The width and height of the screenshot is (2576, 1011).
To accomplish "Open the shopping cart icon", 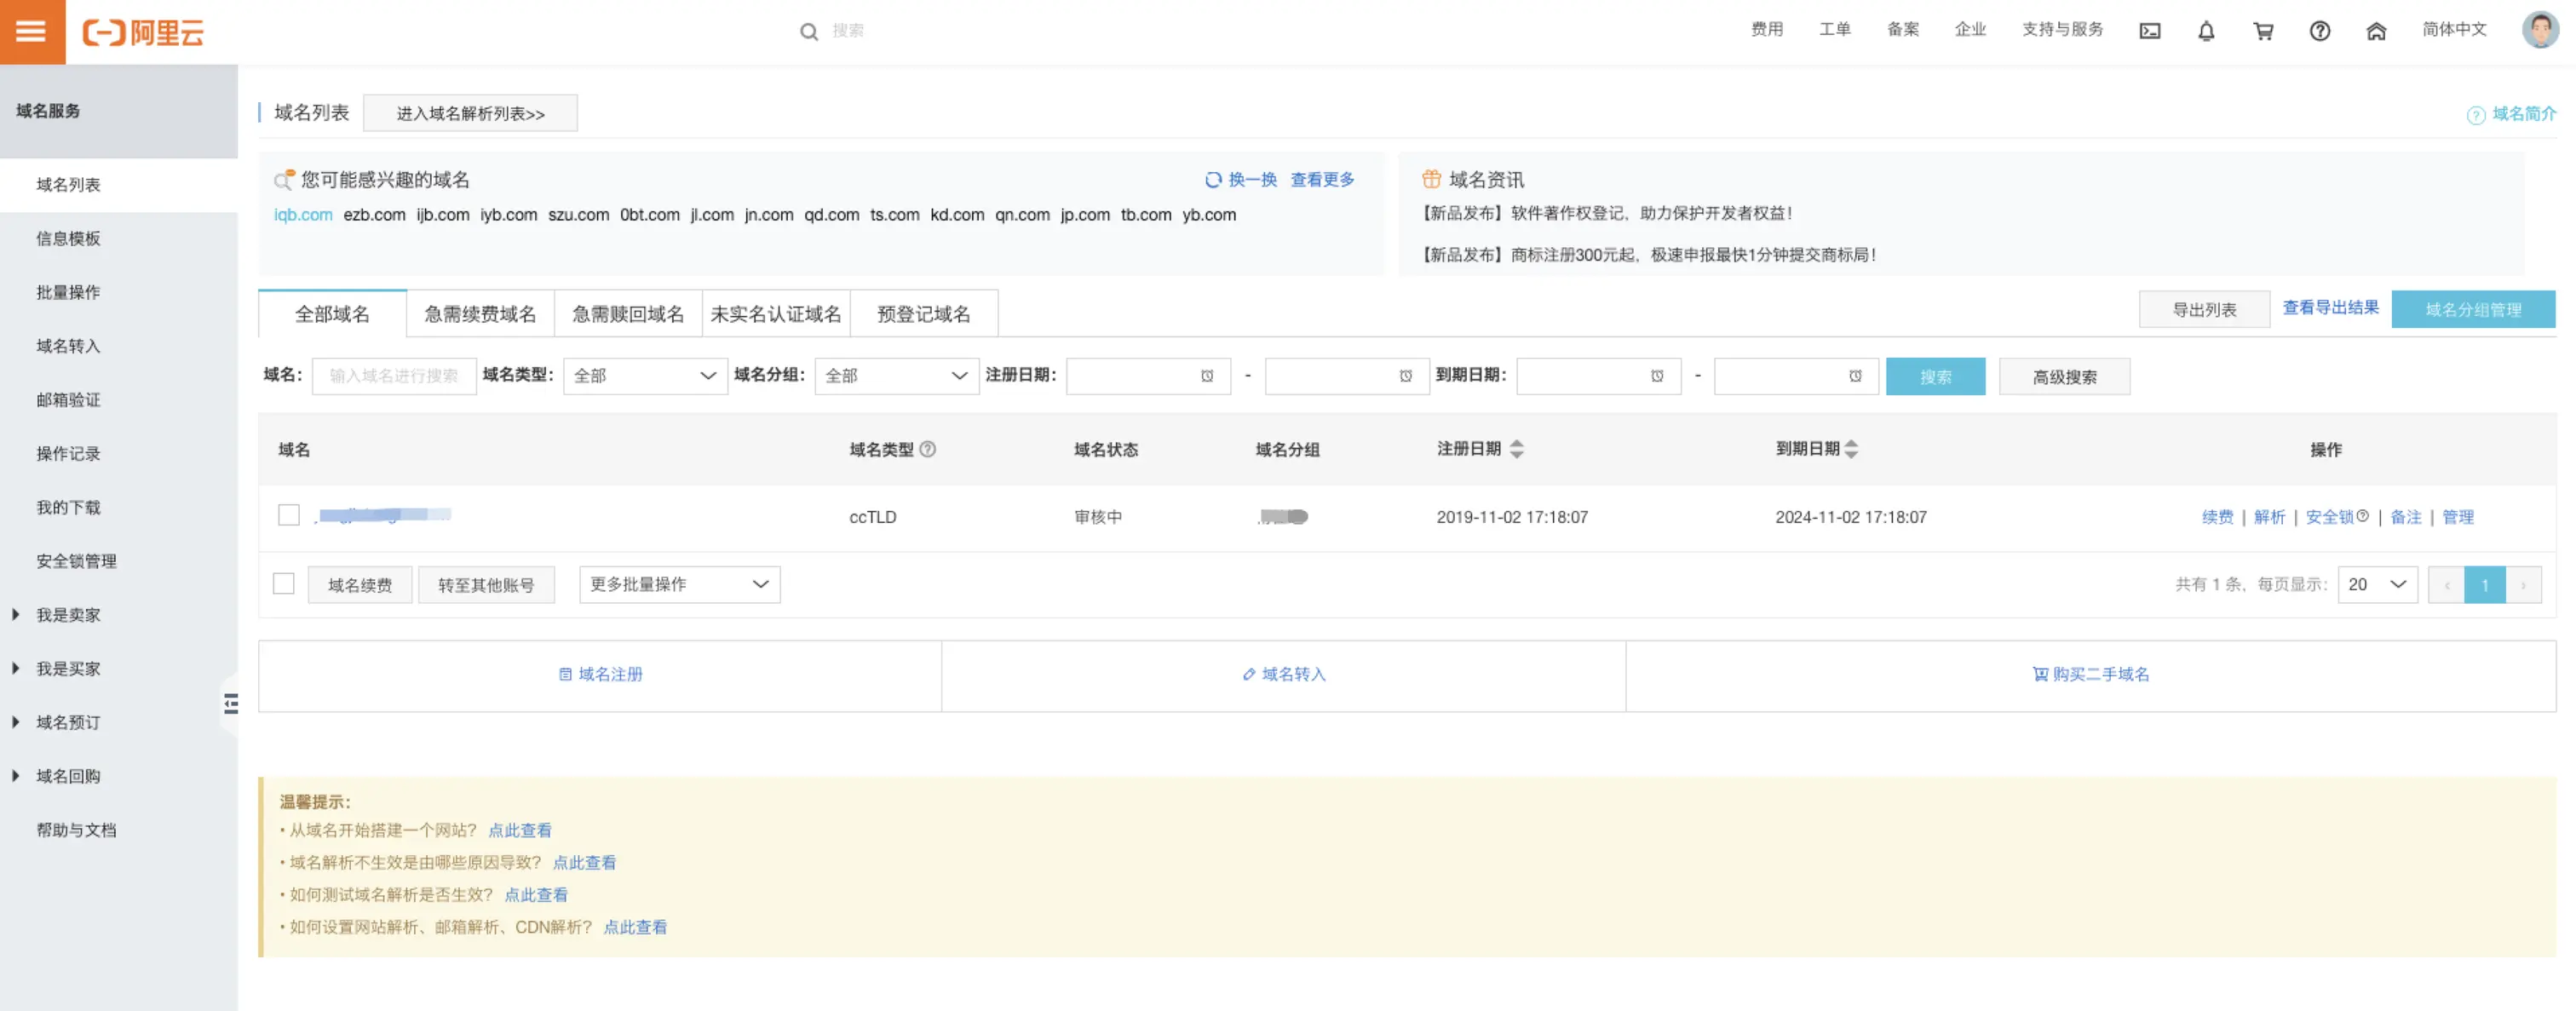I will 2263,31.
